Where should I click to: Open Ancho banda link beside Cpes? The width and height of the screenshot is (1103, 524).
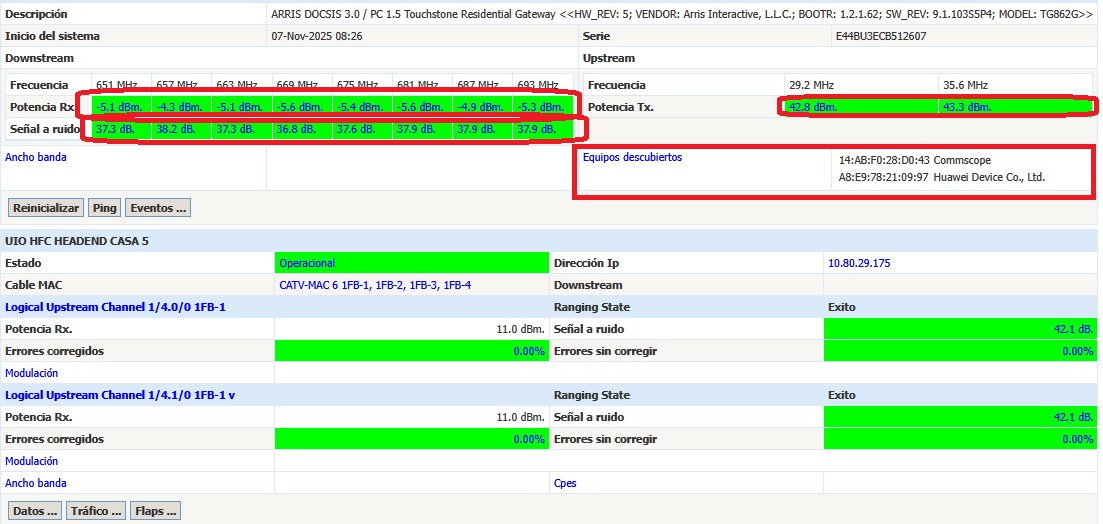[x=36, y=483]
